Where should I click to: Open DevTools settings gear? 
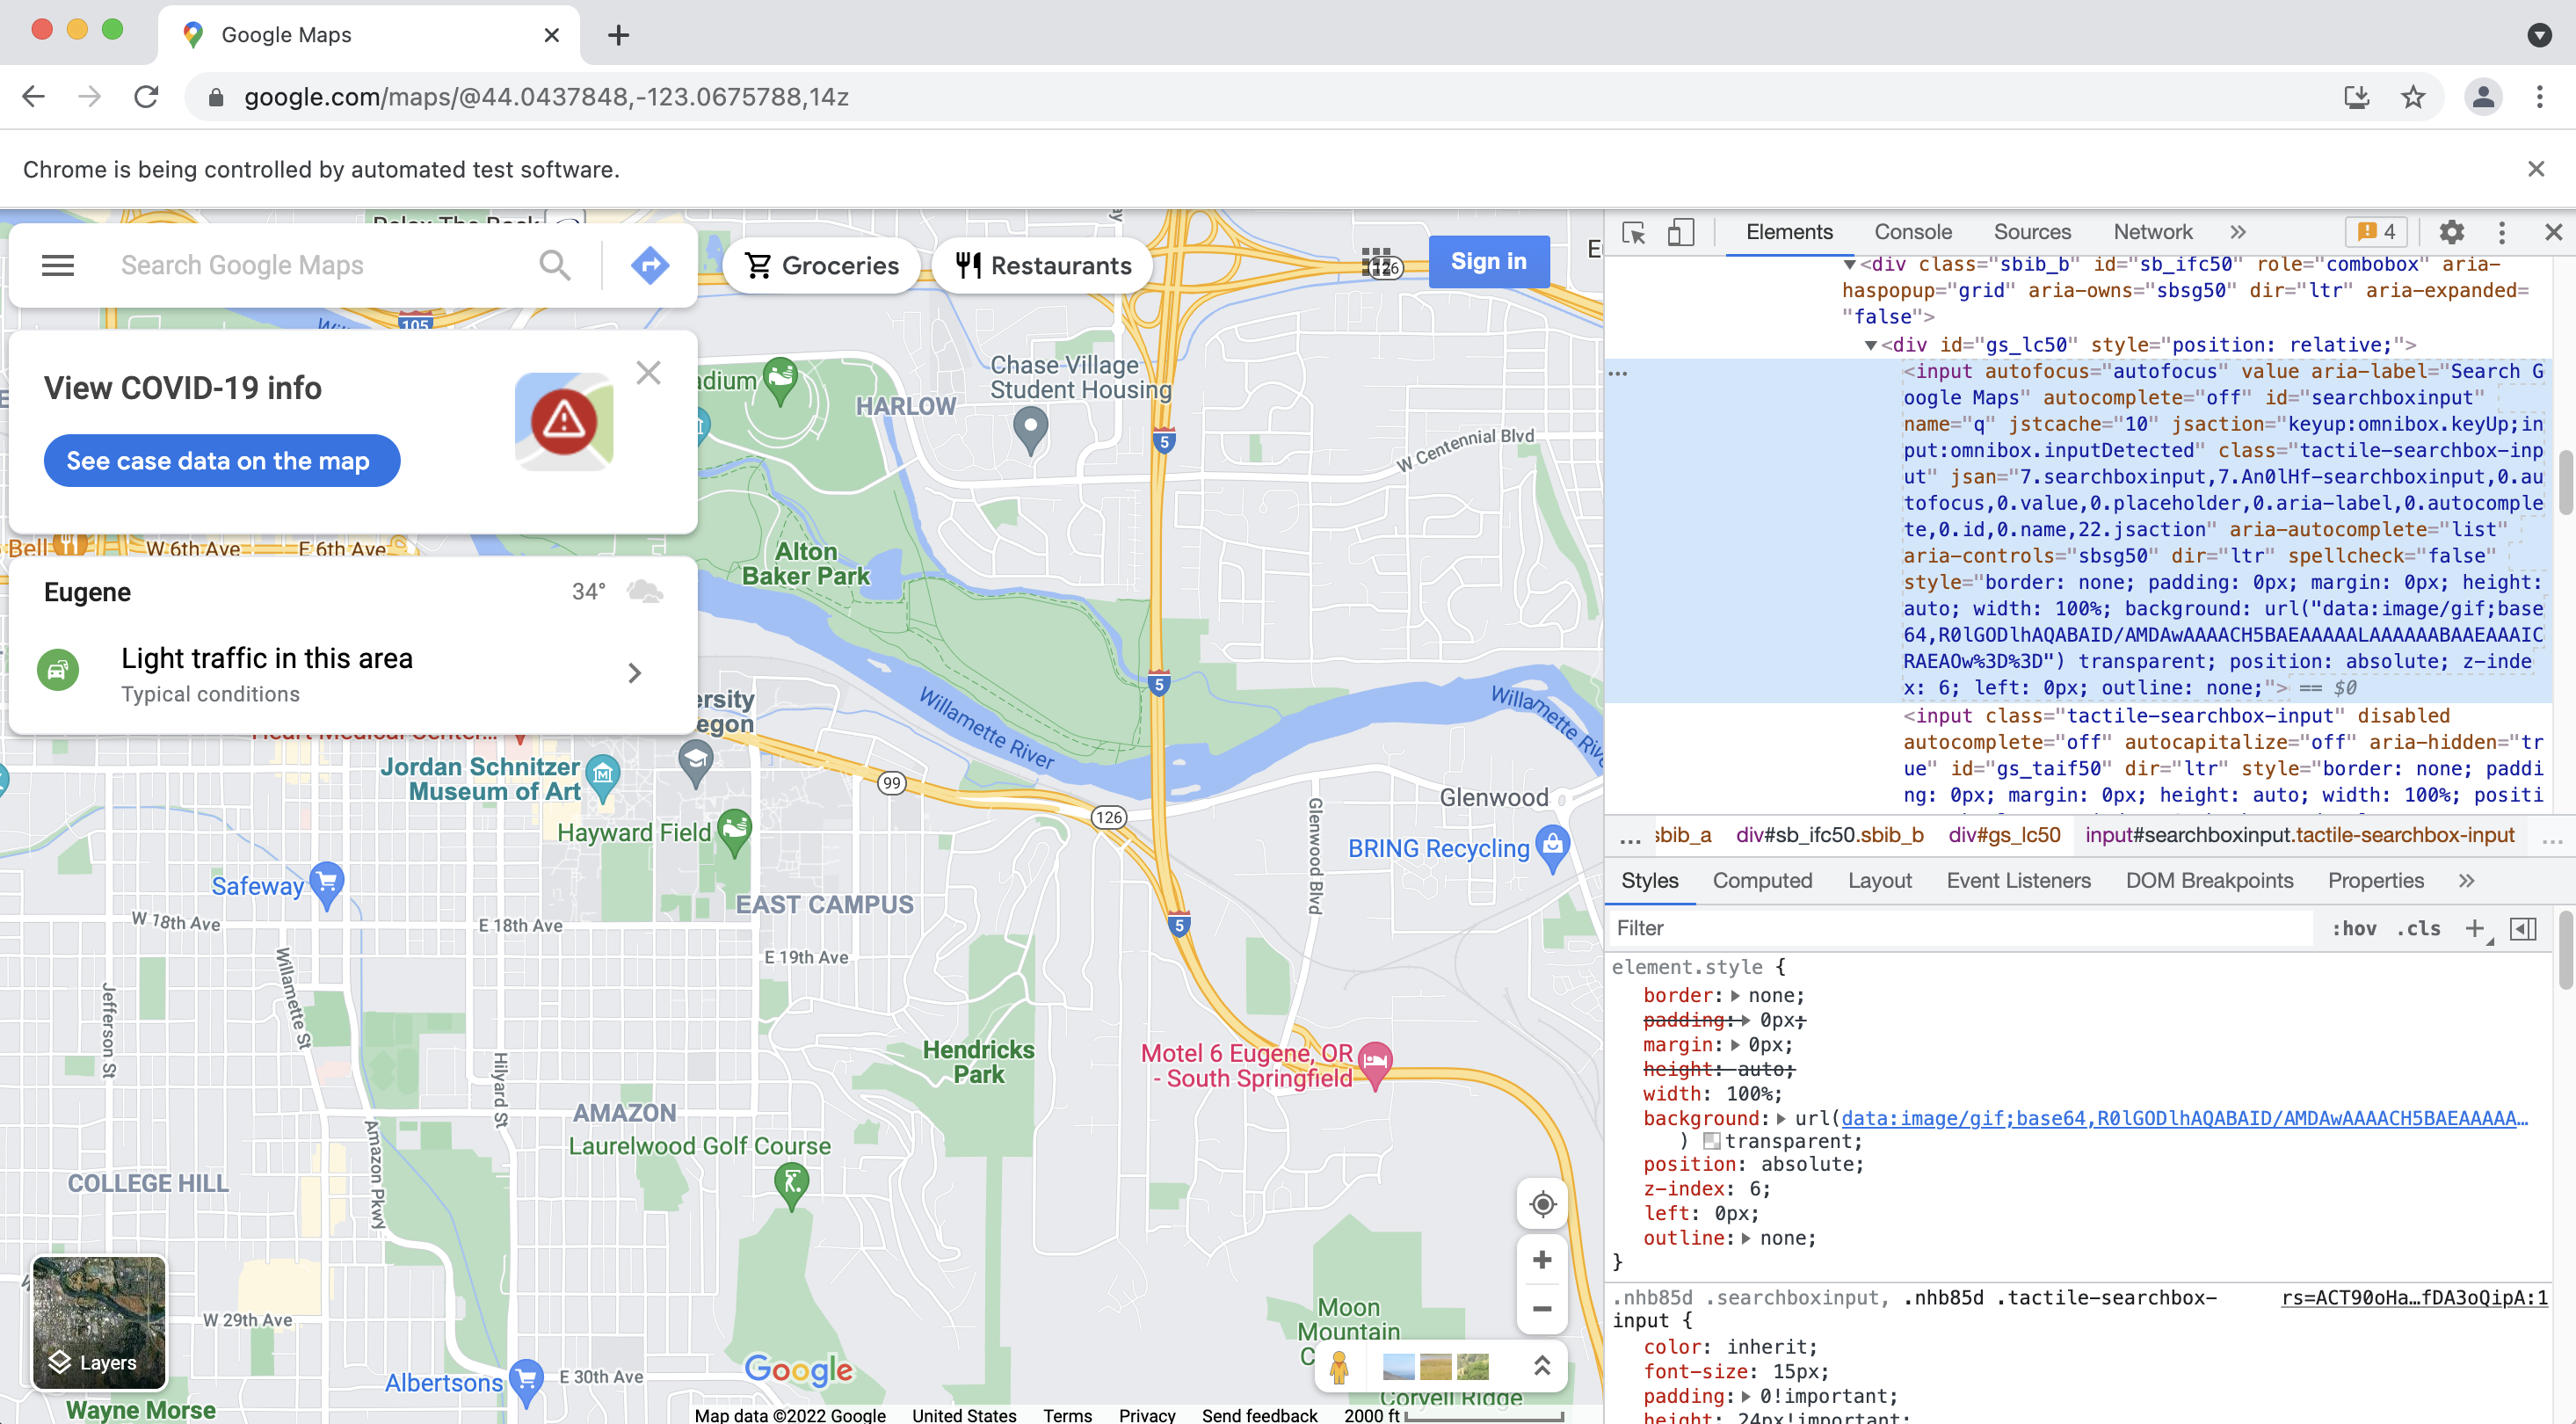point(2451,232)
